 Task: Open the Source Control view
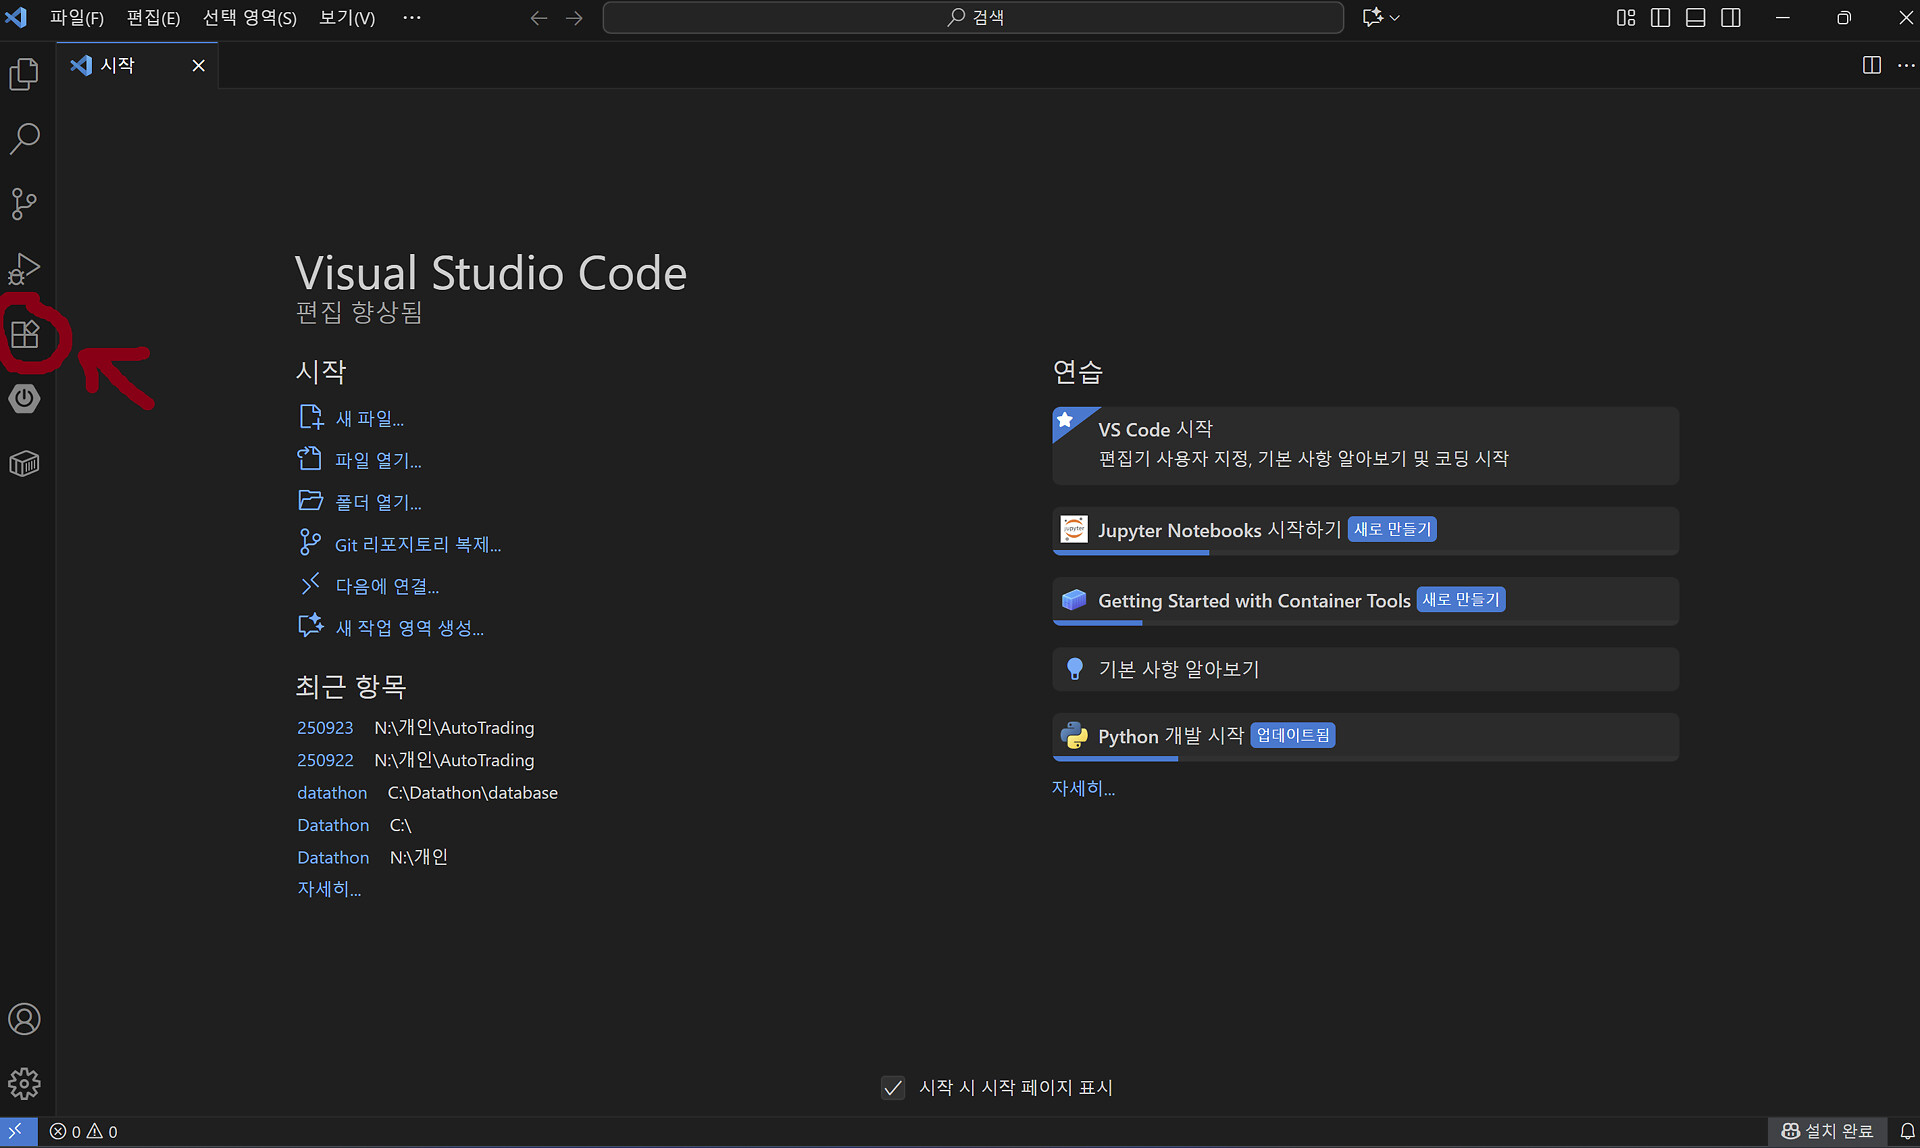[x=24, y=204]
